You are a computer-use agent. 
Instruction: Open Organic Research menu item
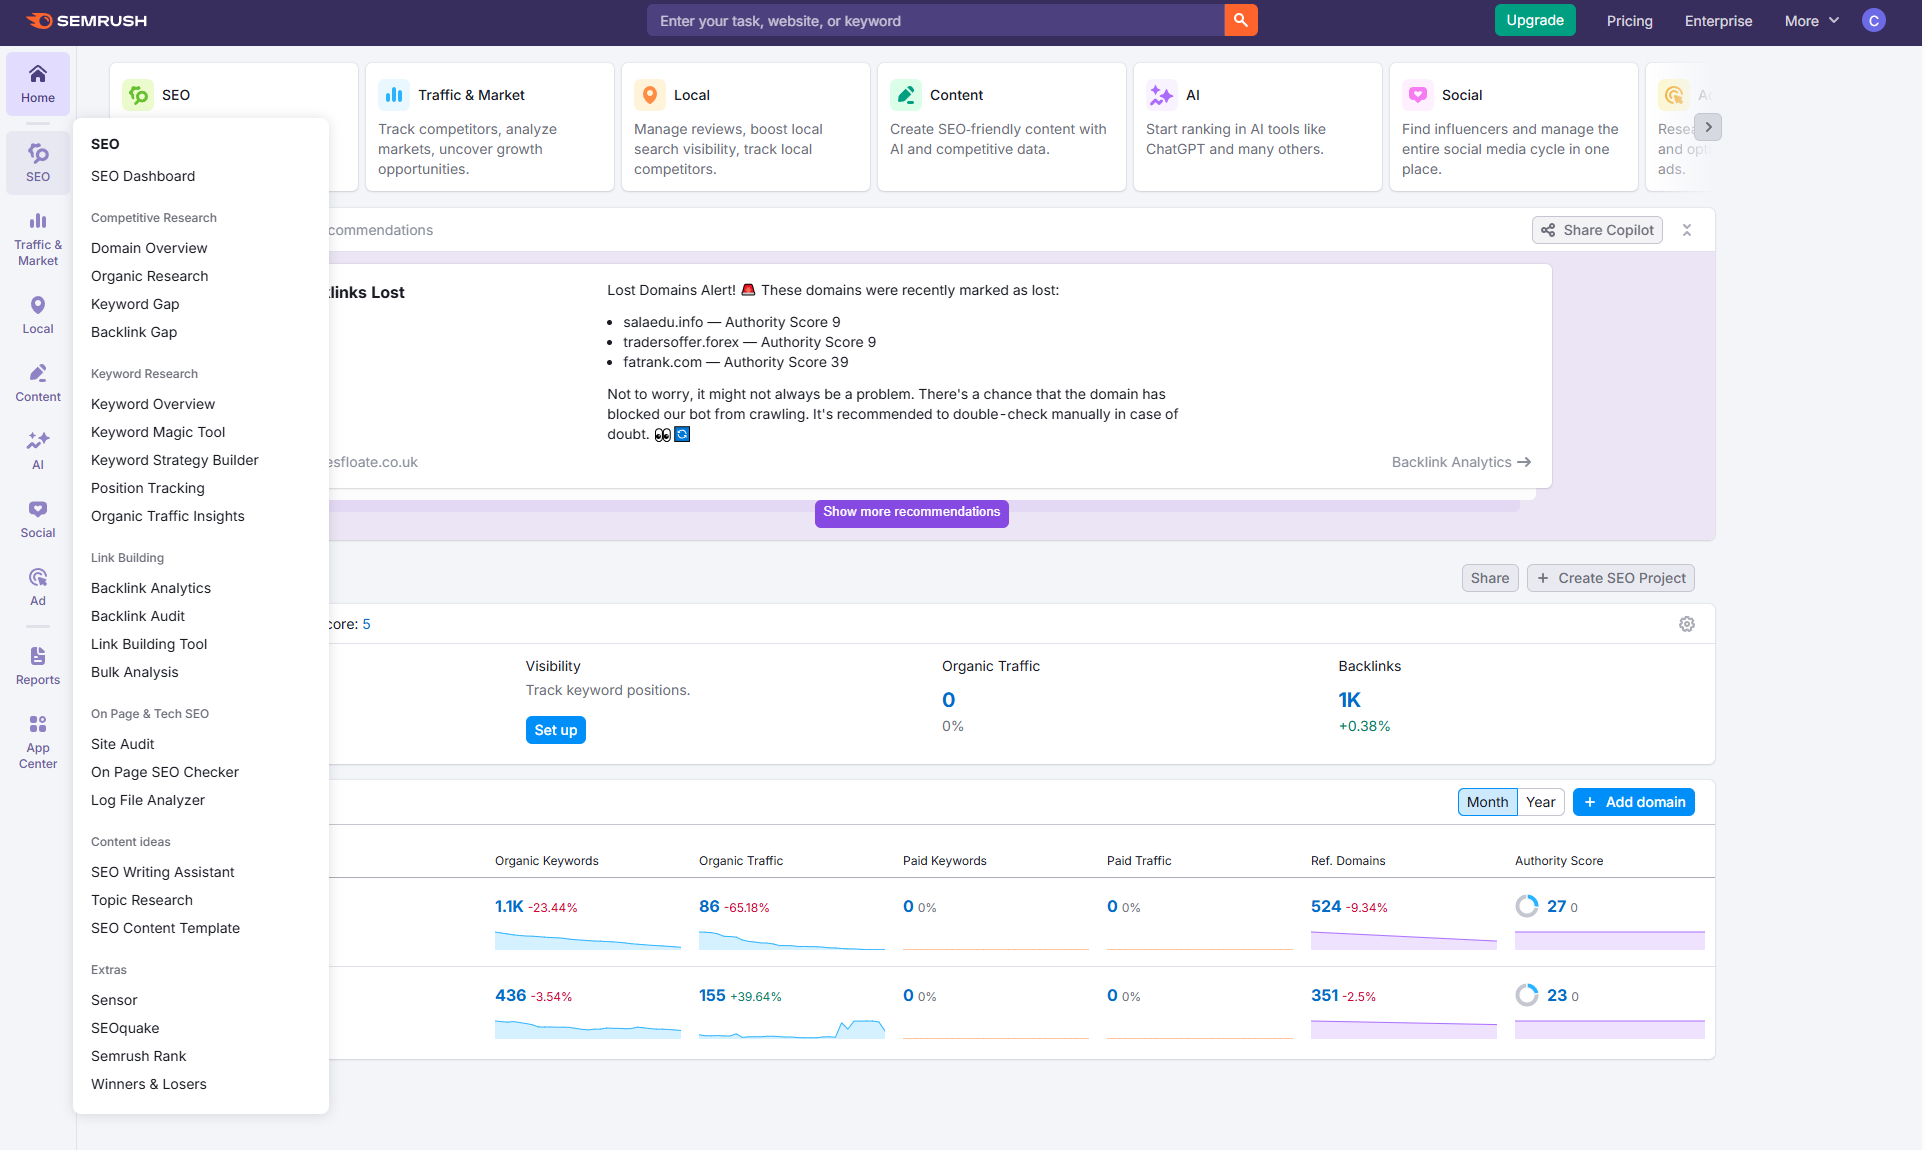pos(150,276)
